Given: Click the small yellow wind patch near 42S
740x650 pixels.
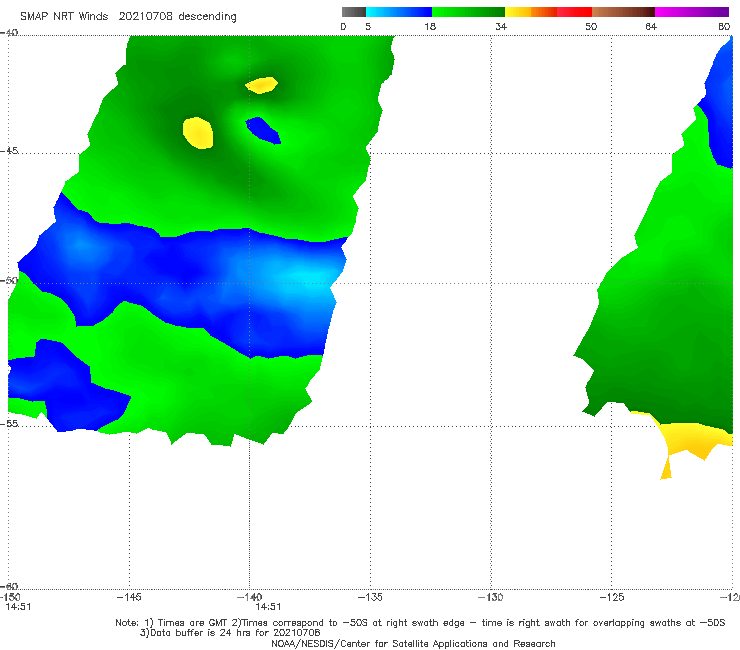Looking at the screenshot, I should [261, 85].
